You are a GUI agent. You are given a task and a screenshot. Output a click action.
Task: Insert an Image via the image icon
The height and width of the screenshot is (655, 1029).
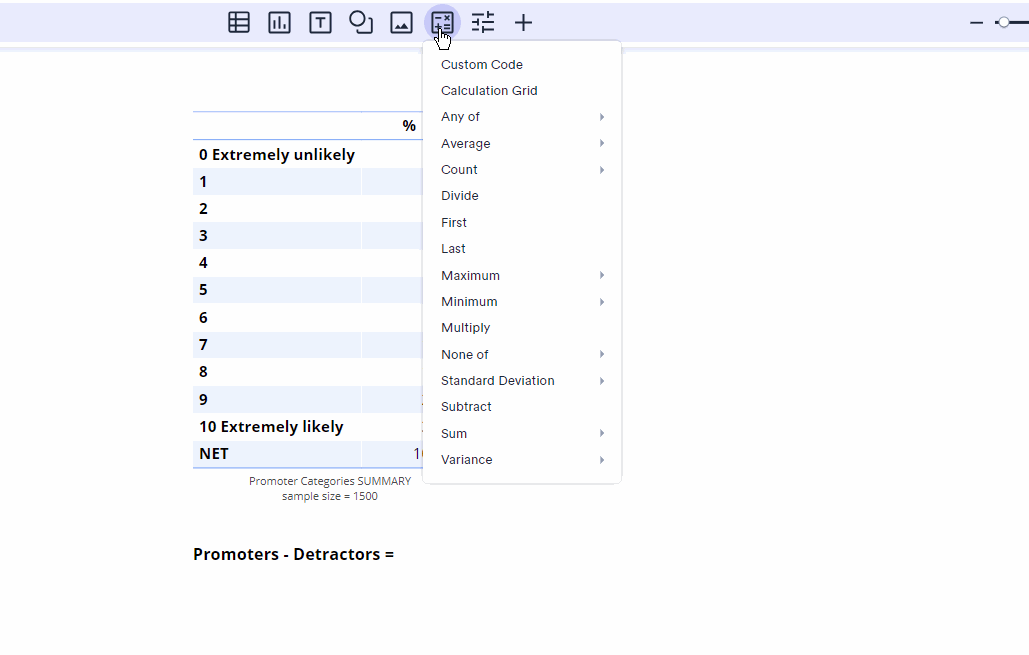(x=401, y=22)
